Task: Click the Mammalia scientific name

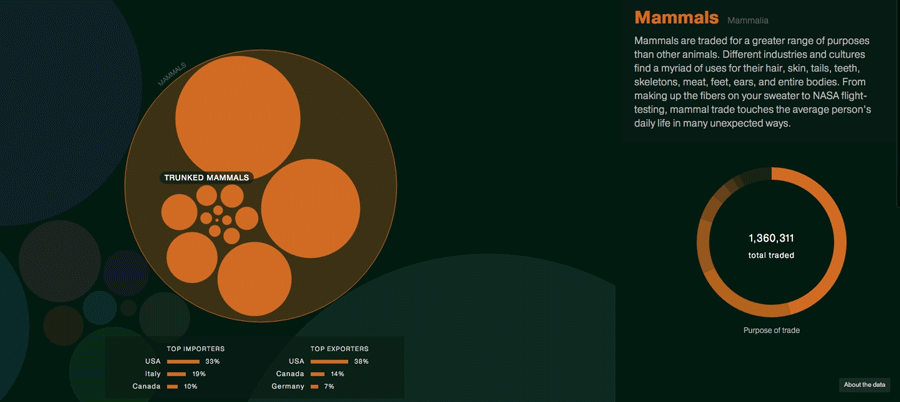Action: 748,21
